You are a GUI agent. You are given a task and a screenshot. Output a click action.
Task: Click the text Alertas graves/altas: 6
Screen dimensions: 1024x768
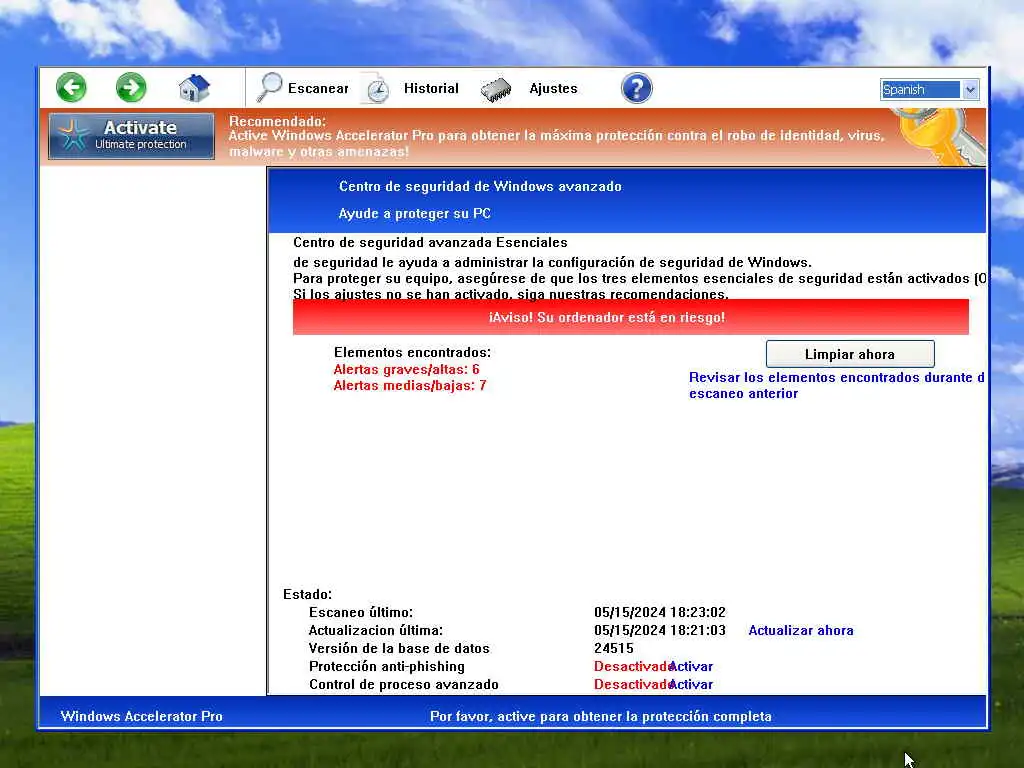(x=406, y=369)
